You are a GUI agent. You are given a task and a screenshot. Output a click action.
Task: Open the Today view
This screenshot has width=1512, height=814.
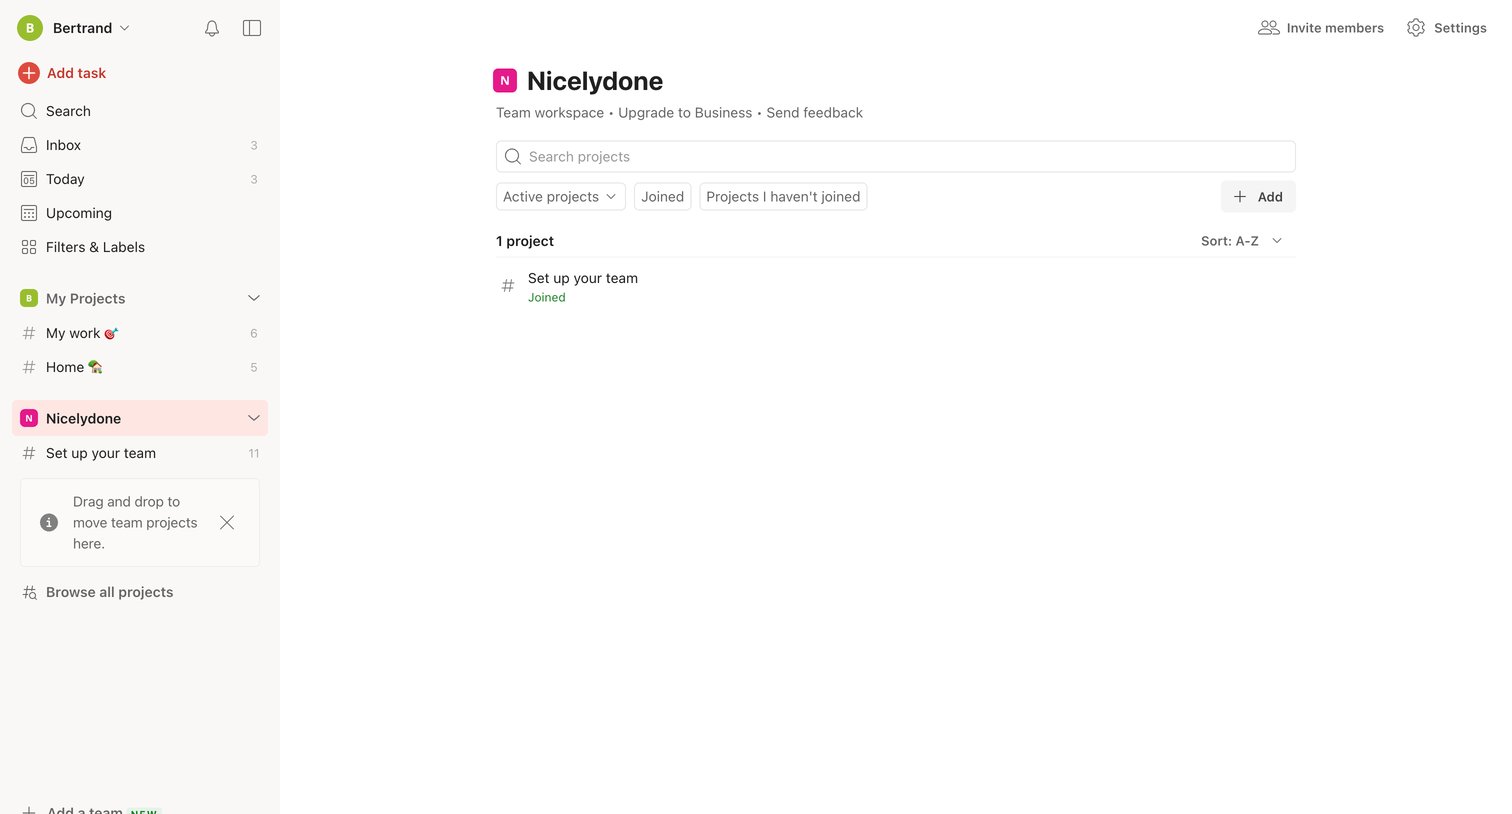click(140, 179)
